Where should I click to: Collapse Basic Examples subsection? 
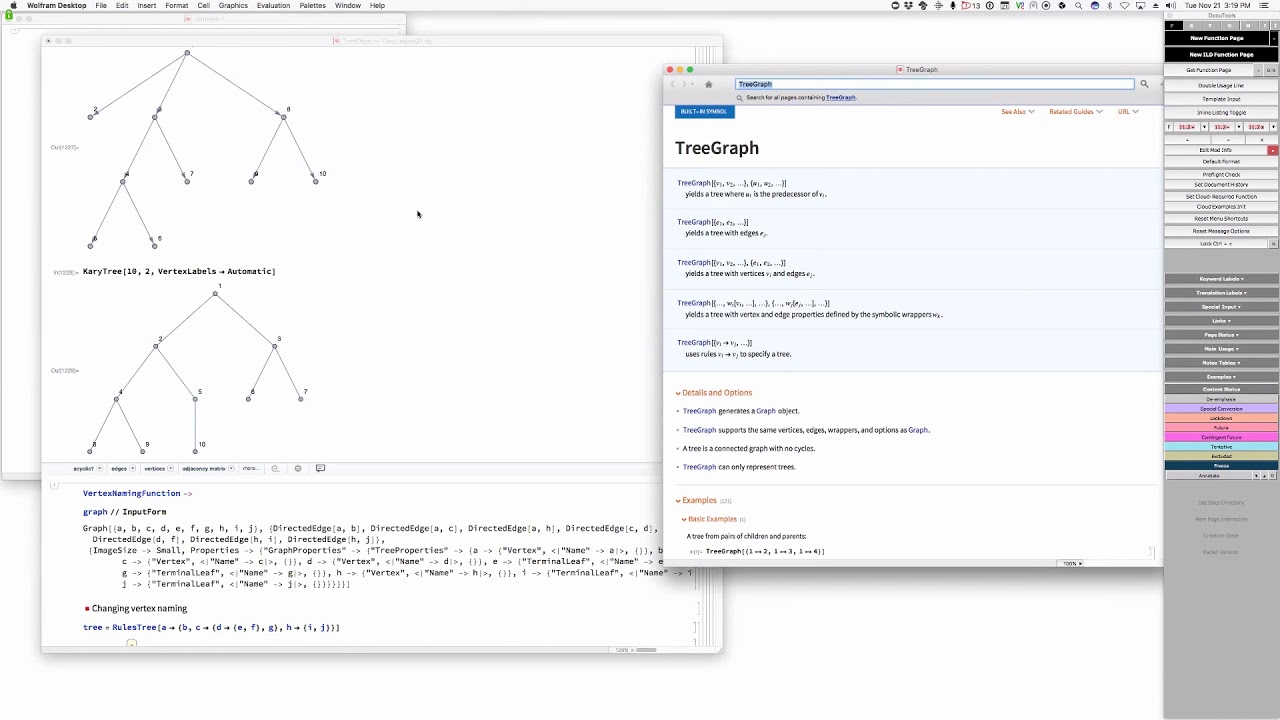[685, 519]
